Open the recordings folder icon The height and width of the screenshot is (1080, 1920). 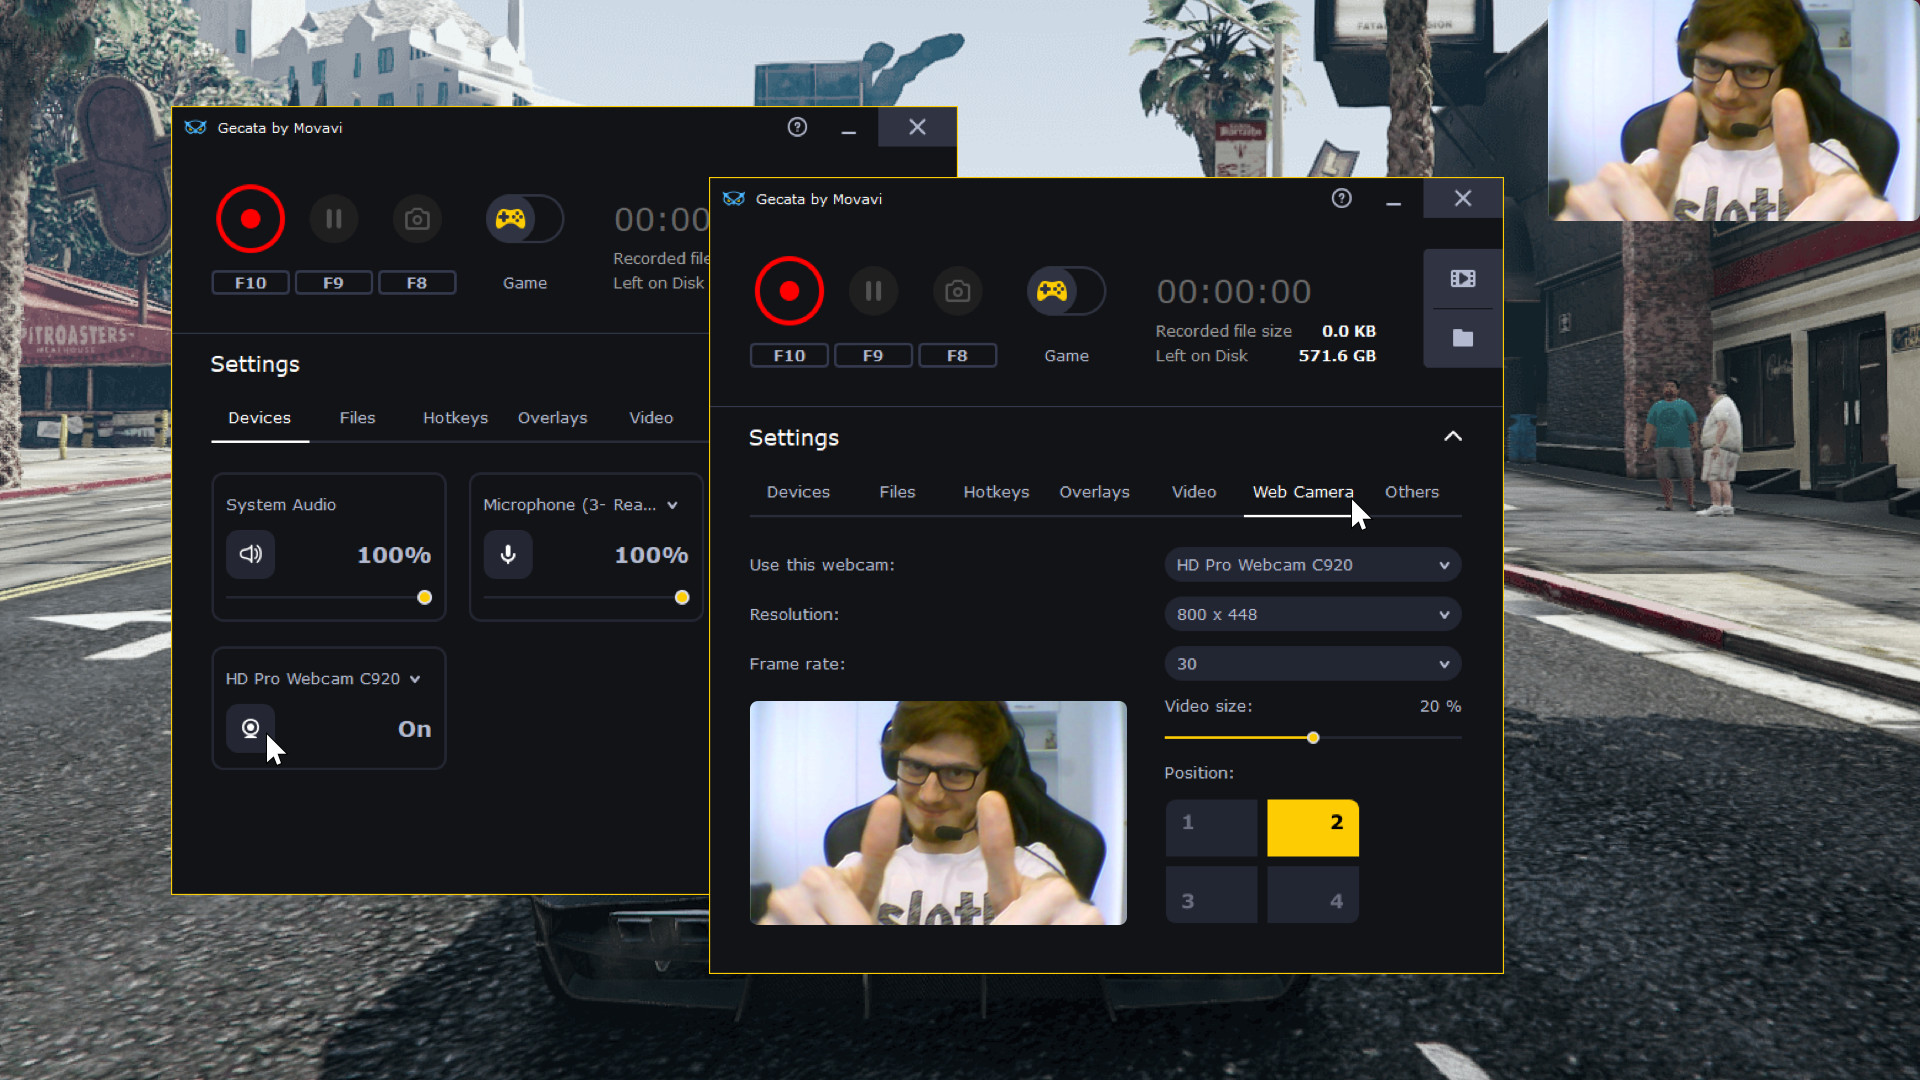point(1461,338)
